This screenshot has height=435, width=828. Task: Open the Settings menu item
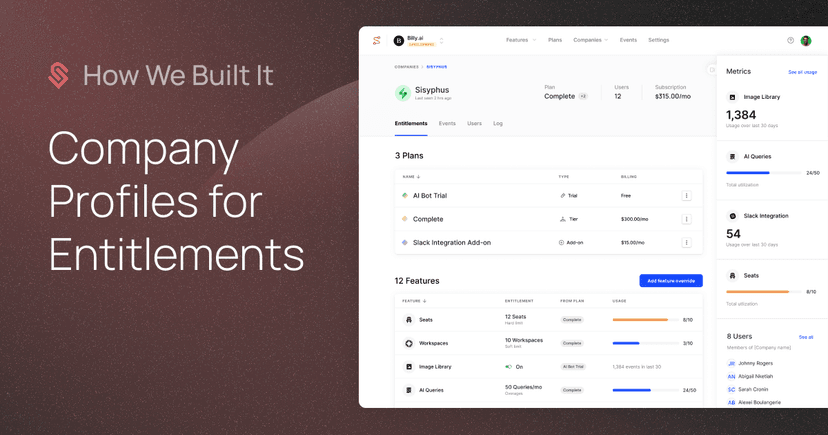point(658,40)
